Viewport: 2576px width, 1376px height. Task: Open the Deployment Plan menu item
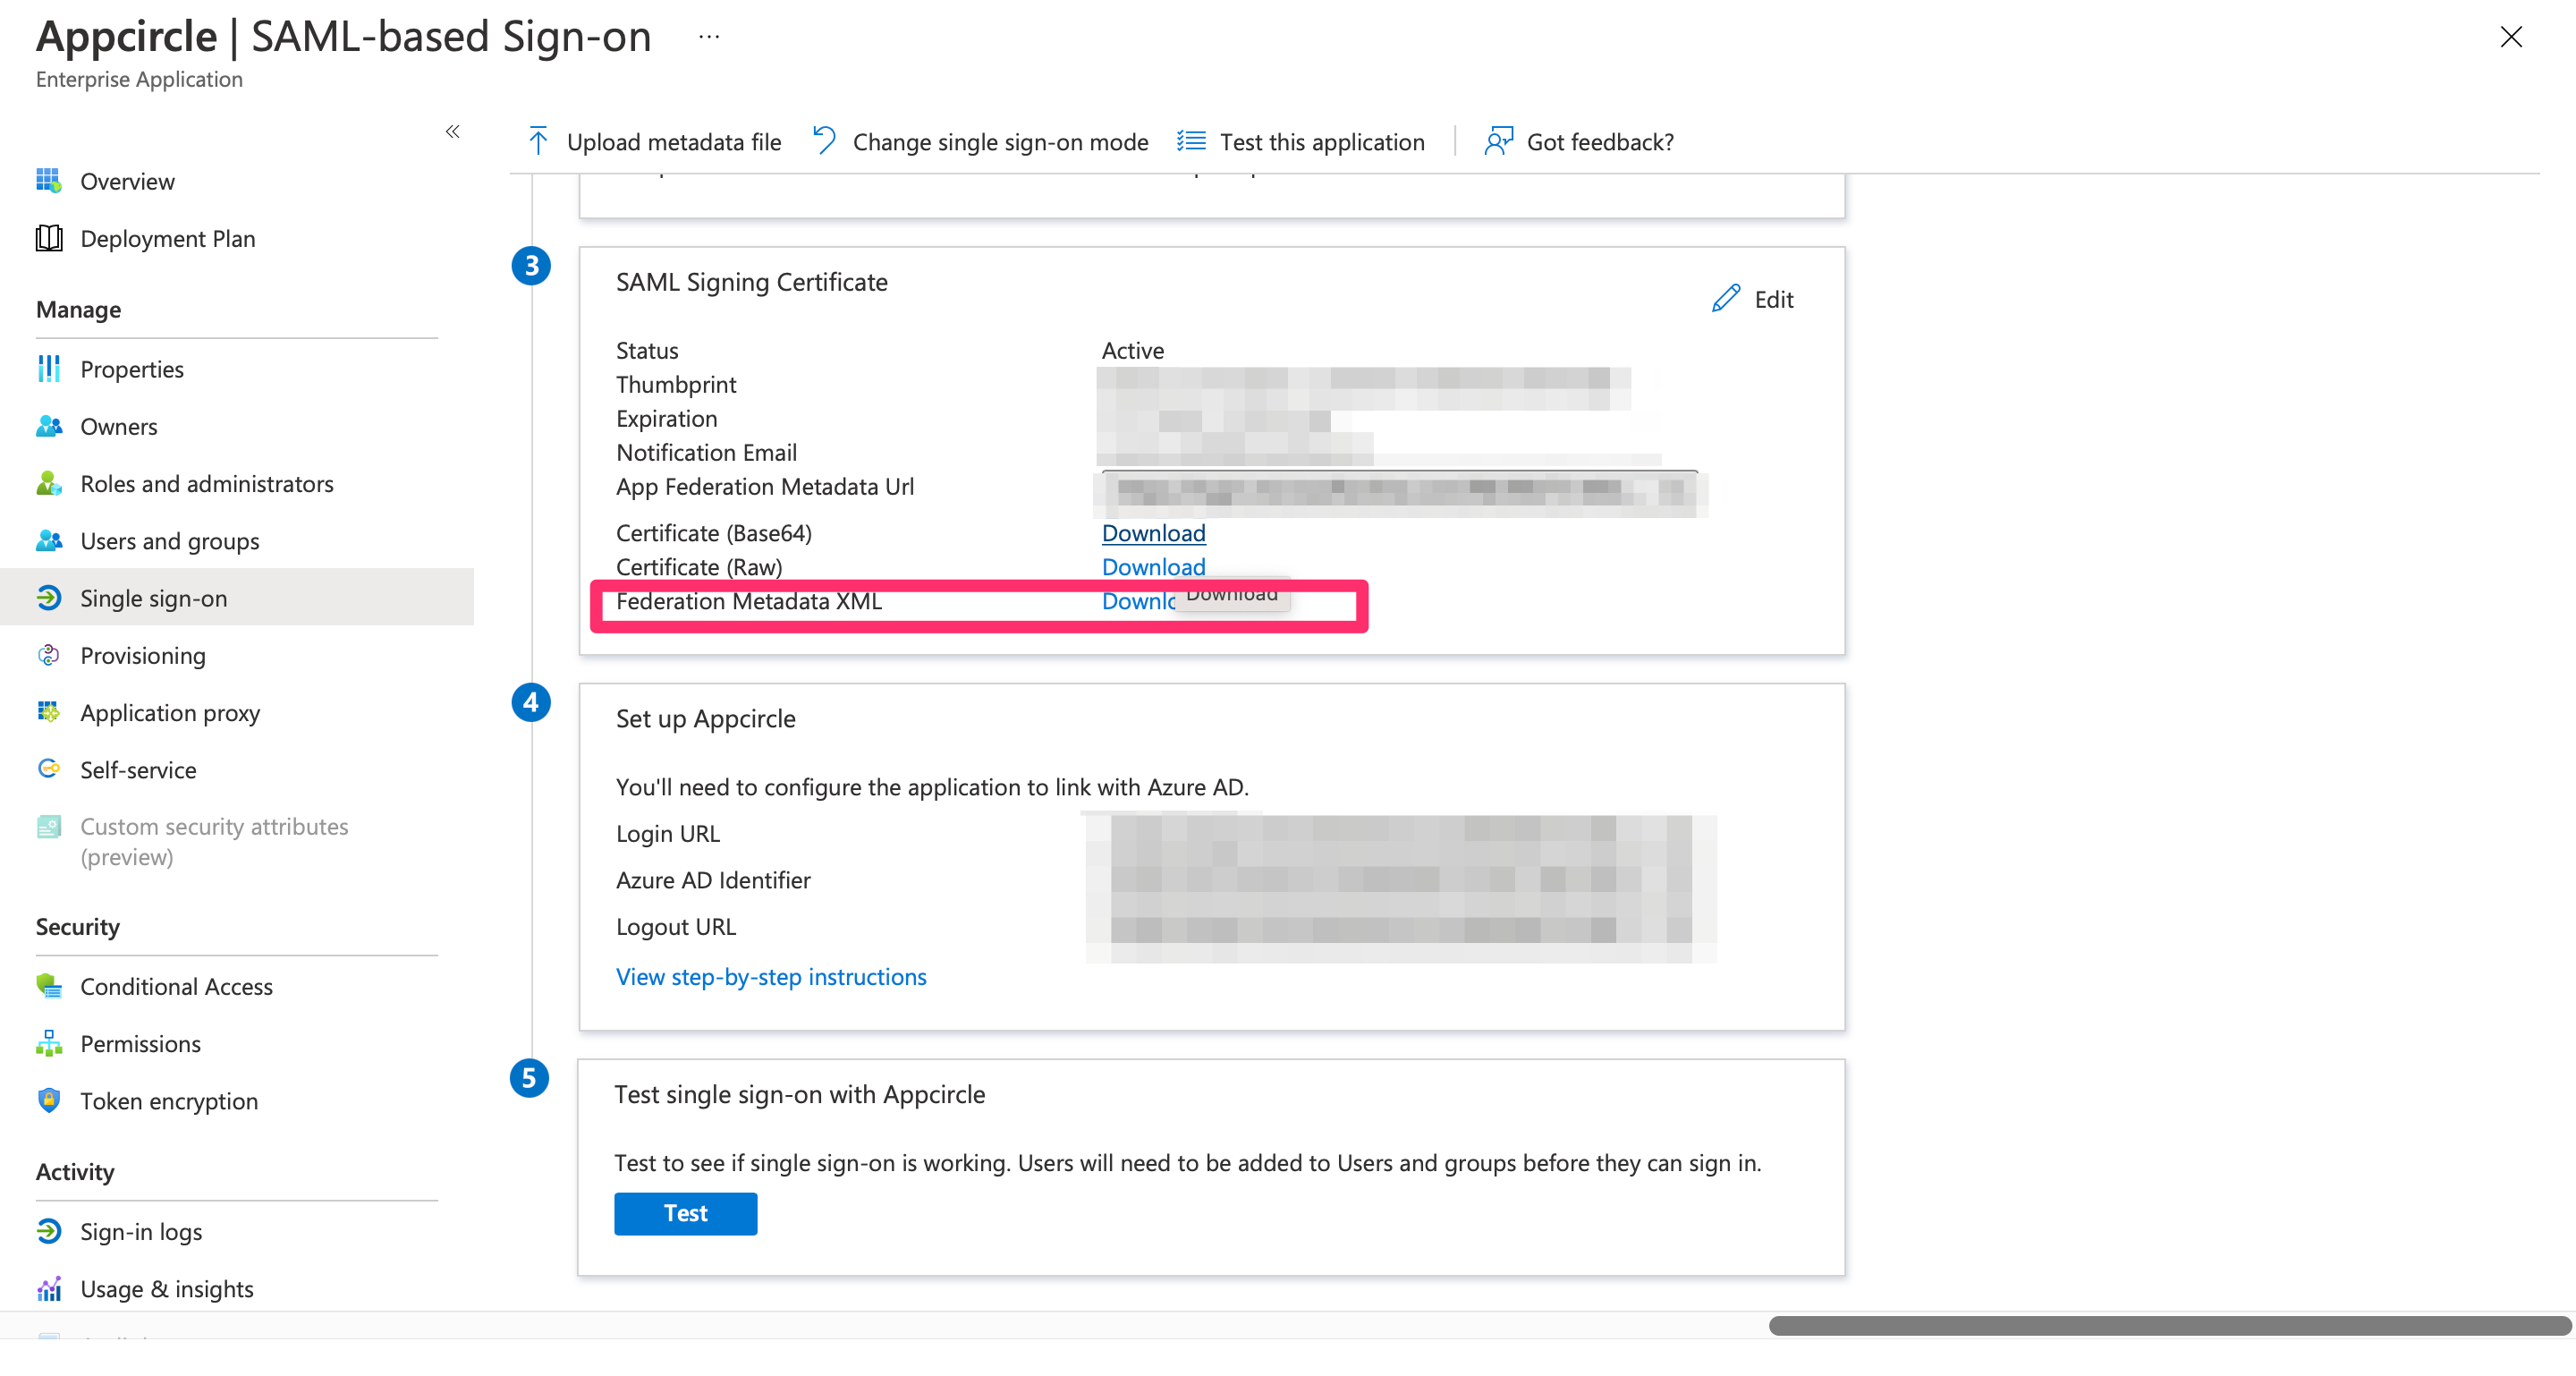(168, 238)
